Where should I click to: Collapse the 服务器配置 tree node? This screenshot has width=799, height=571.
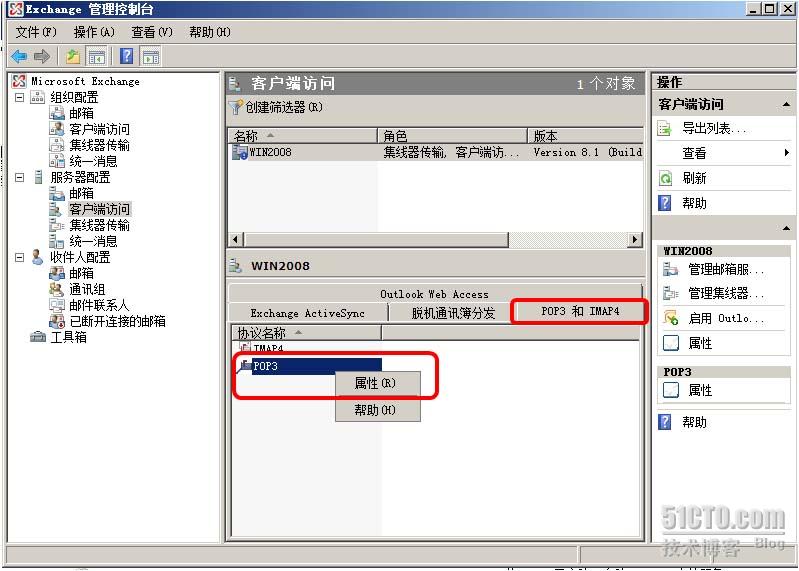coord(19,177)
